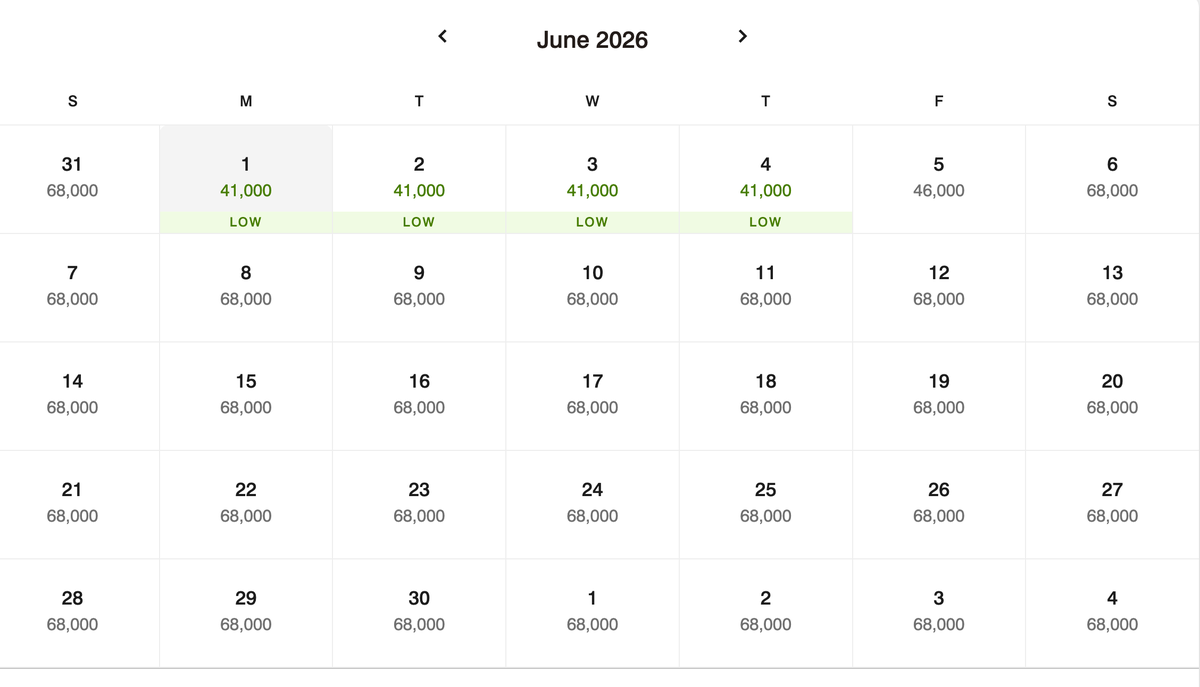Pick June 2 low fare date
Screen dimensions: 1200x687
pyautogui.click(x=419, y=178)
